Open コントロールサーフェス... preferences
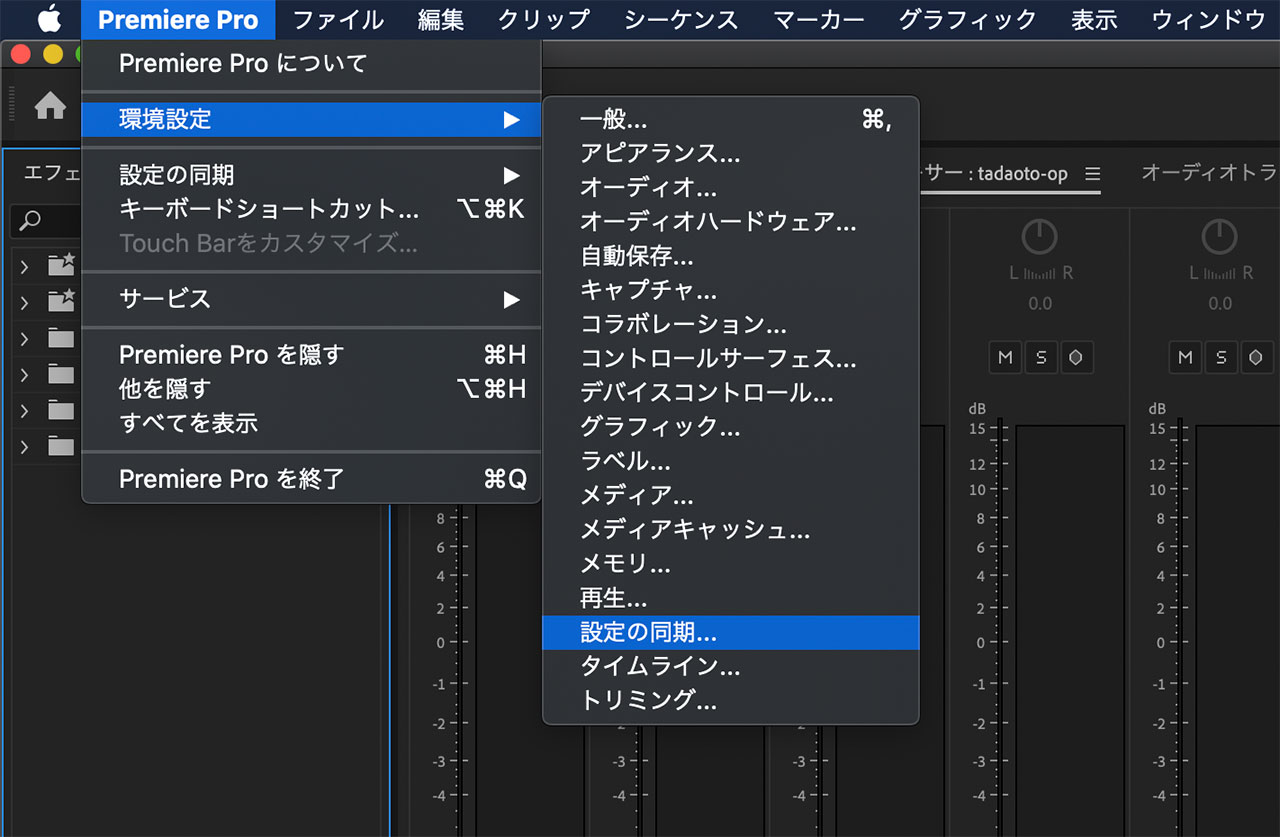 [730, 359]
